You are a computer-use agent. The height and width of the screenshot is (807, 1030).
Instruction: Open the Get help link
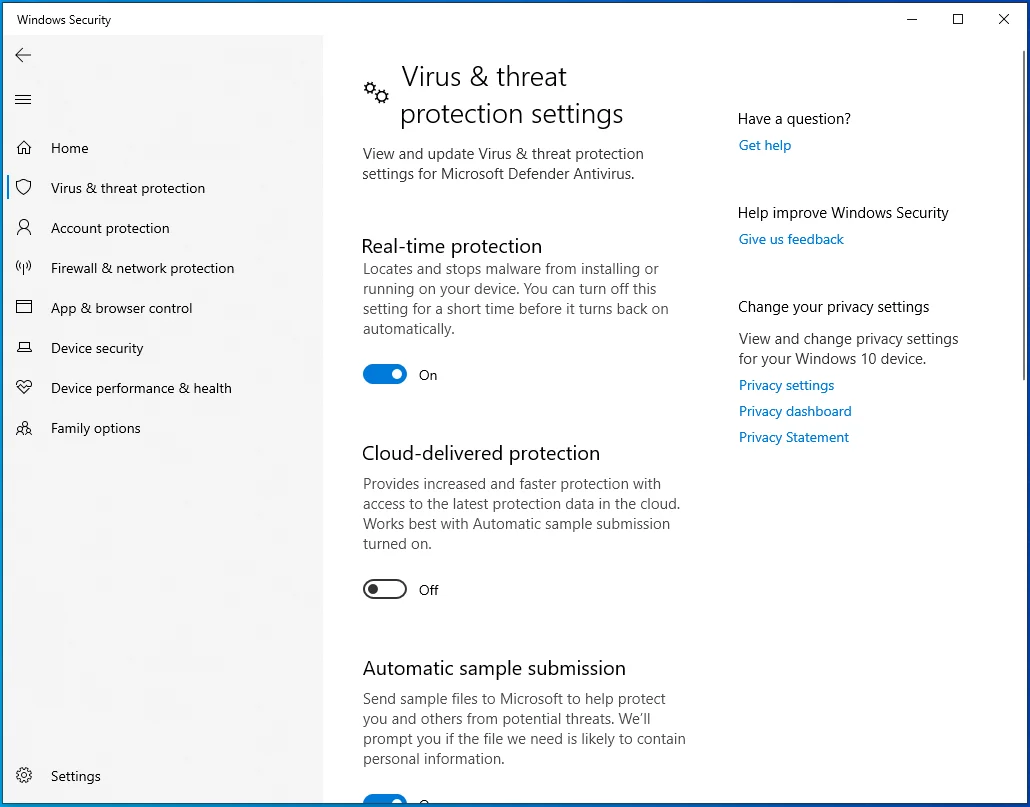(x=765, y=145)
